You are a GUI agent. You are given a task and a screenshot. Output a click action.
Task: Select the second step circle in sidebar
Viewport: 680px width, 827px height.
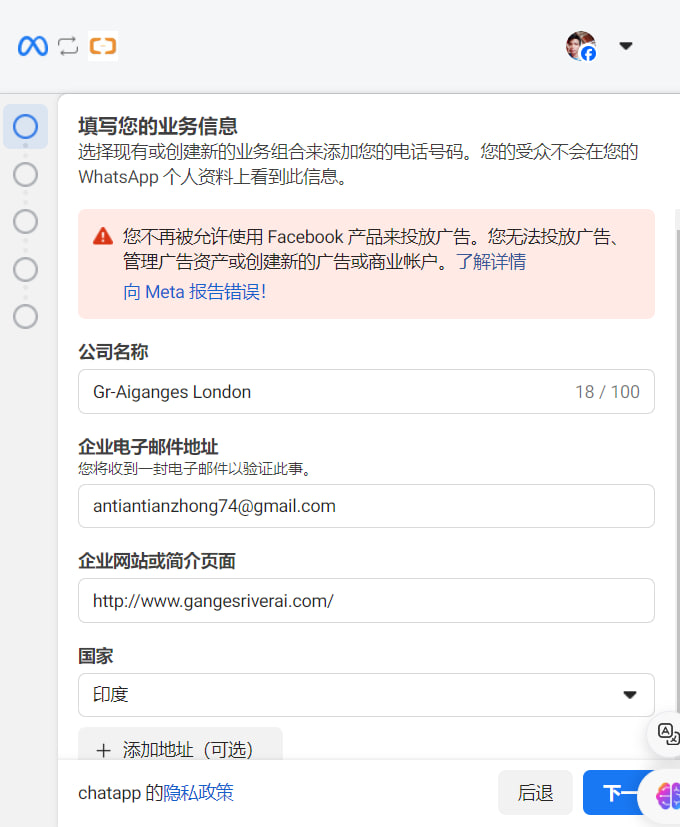pos(26,175)
